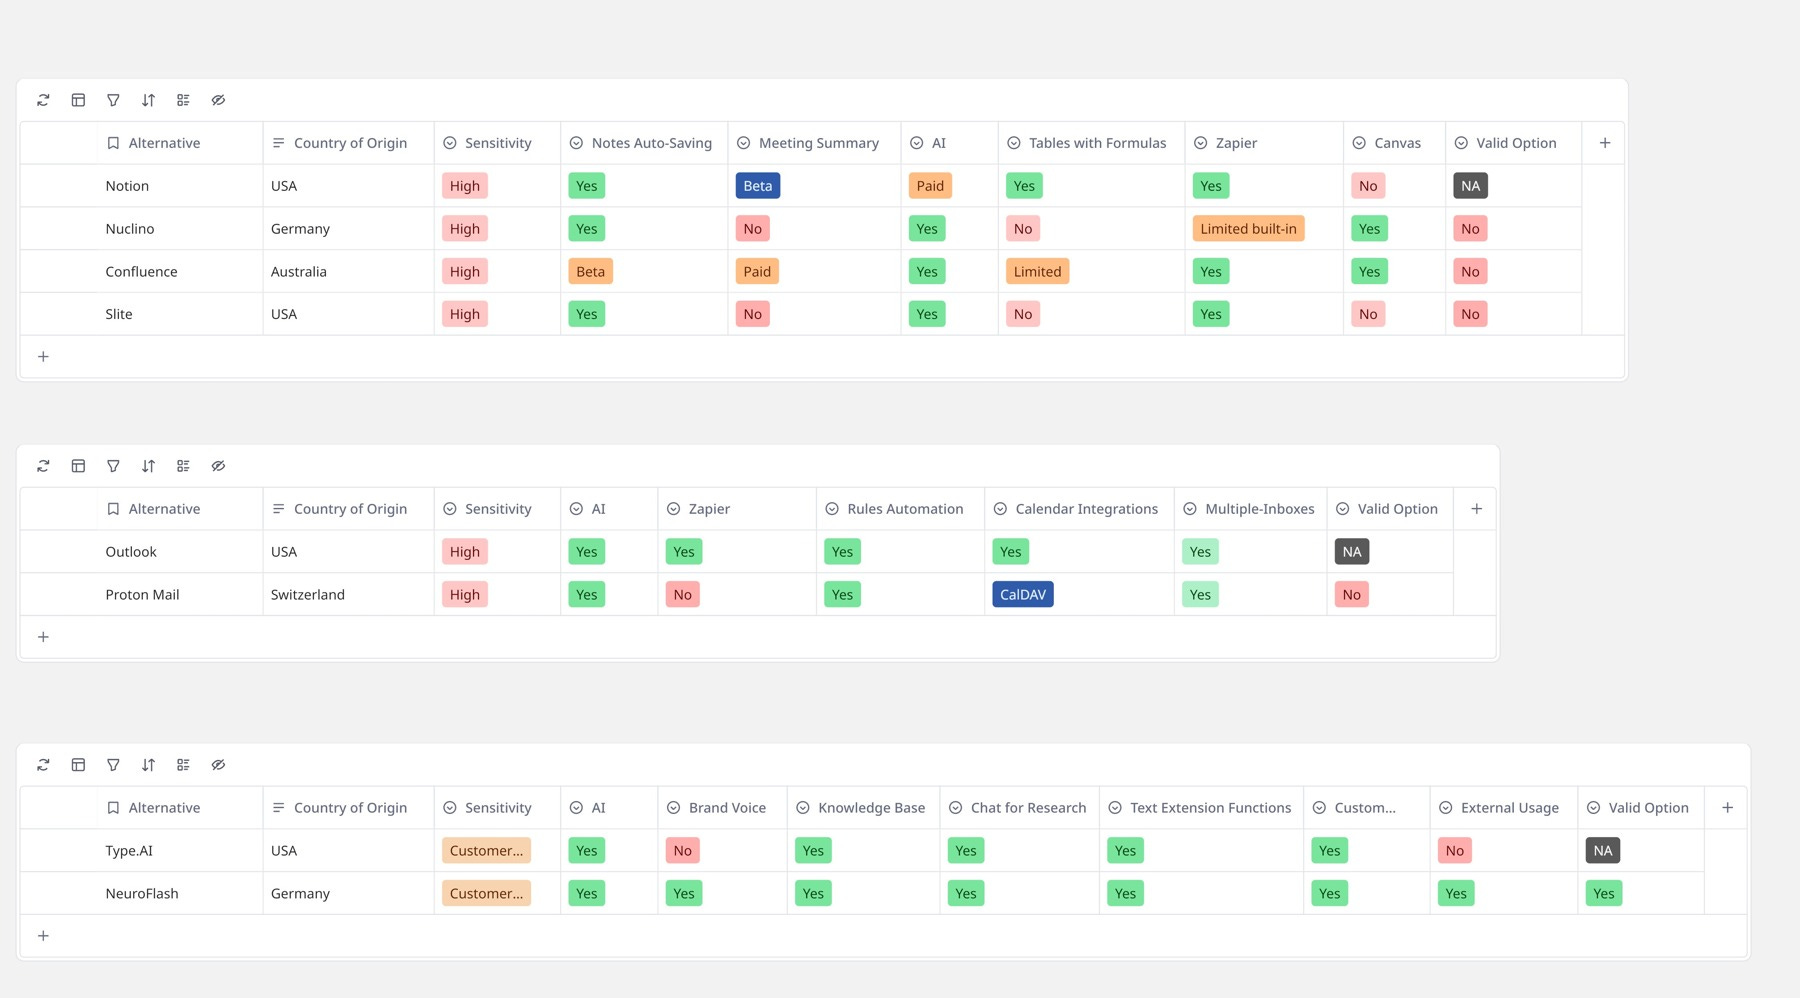Click Limited tag in Confluence row
Viewport: 1800px width, 998px height.
1037,272
